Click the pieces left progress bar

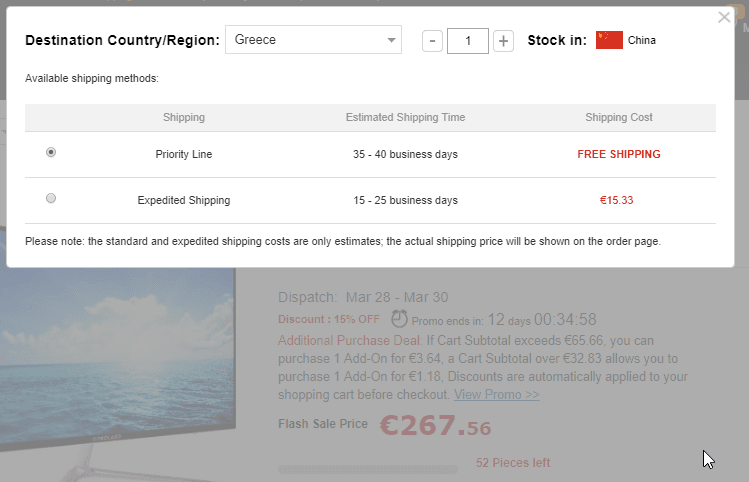point(367,468)
